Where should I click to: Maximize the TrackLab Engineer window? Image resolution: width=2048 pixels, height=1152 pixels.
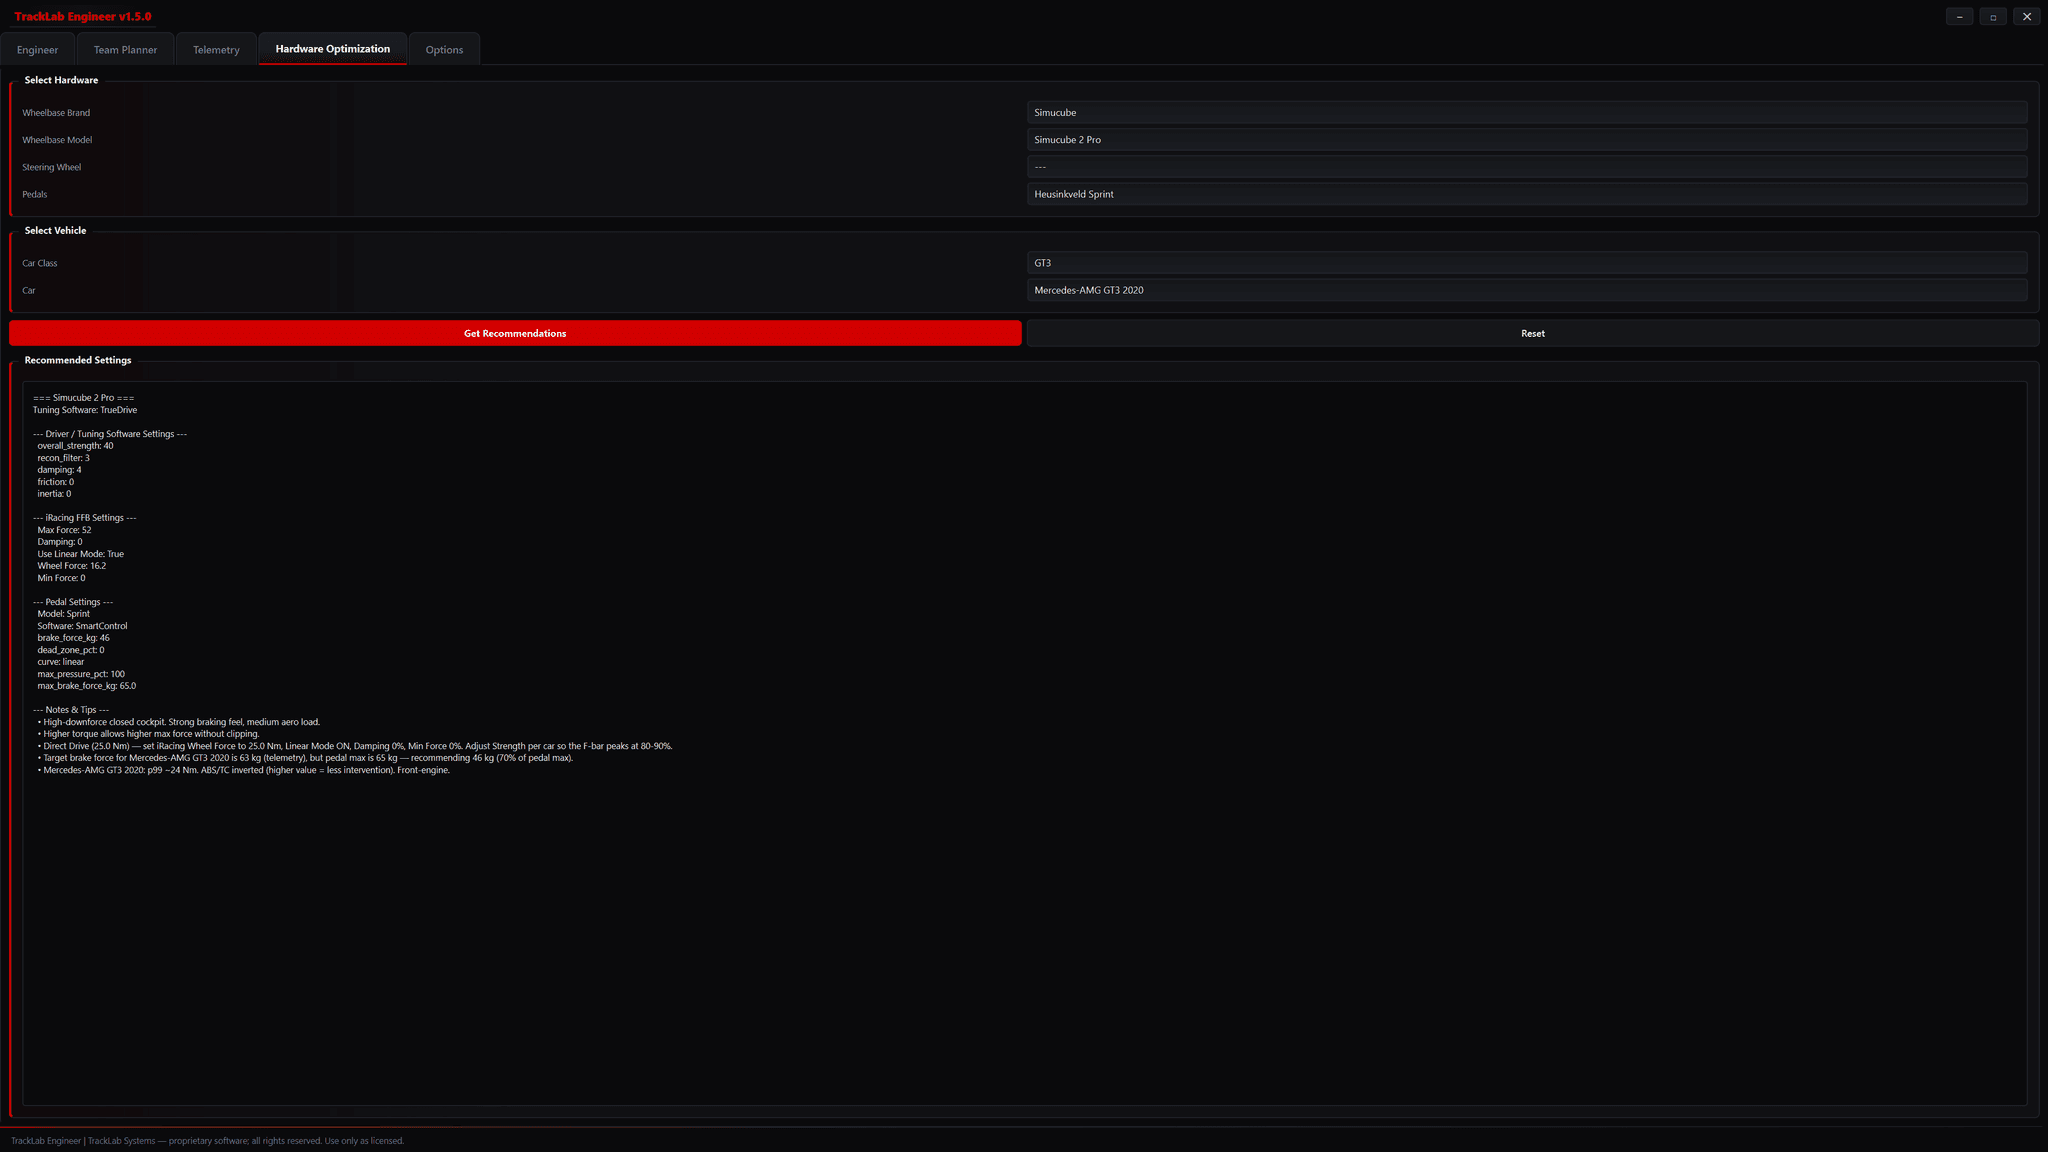click(x=1993, y=16)
